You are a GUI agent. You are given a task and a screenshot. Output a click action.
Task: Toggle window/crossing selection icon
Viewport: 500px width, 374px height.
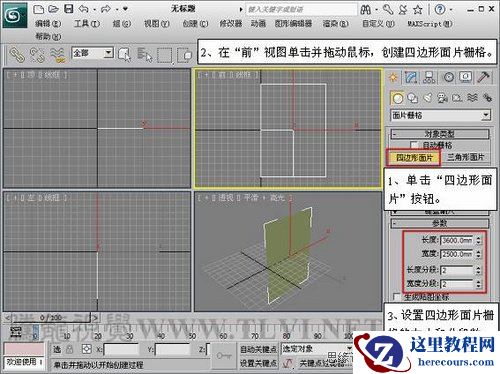point(185,55)
